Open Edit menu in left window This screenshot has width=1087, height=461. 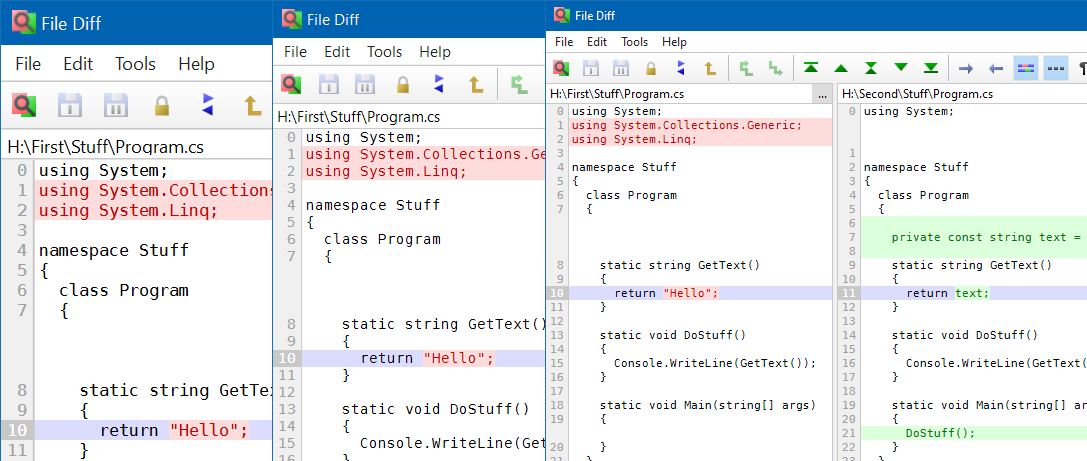click(x=78, y=64)
